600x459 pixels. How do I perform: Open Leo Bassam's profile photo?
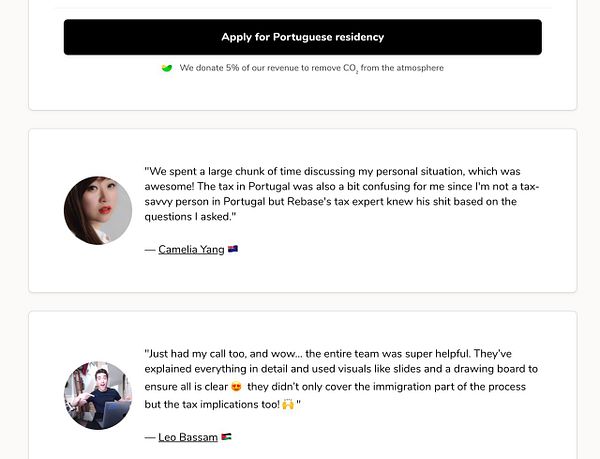click(x=98, y=396)
